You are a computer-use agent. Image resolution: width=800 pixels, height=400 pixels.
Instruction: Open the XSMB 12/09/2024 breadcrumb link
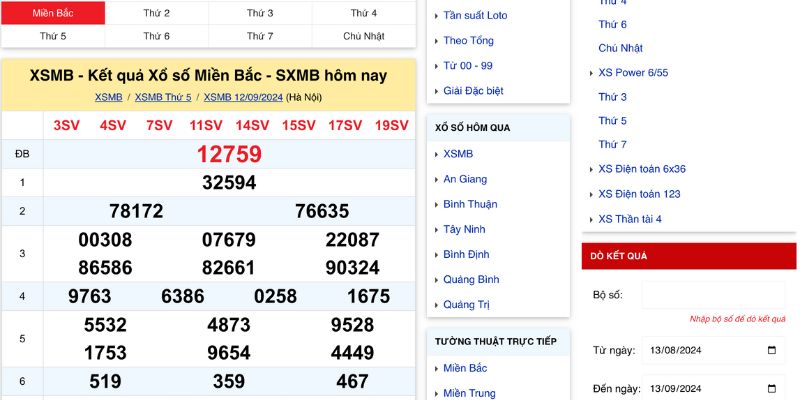click(x=243, y=97)
